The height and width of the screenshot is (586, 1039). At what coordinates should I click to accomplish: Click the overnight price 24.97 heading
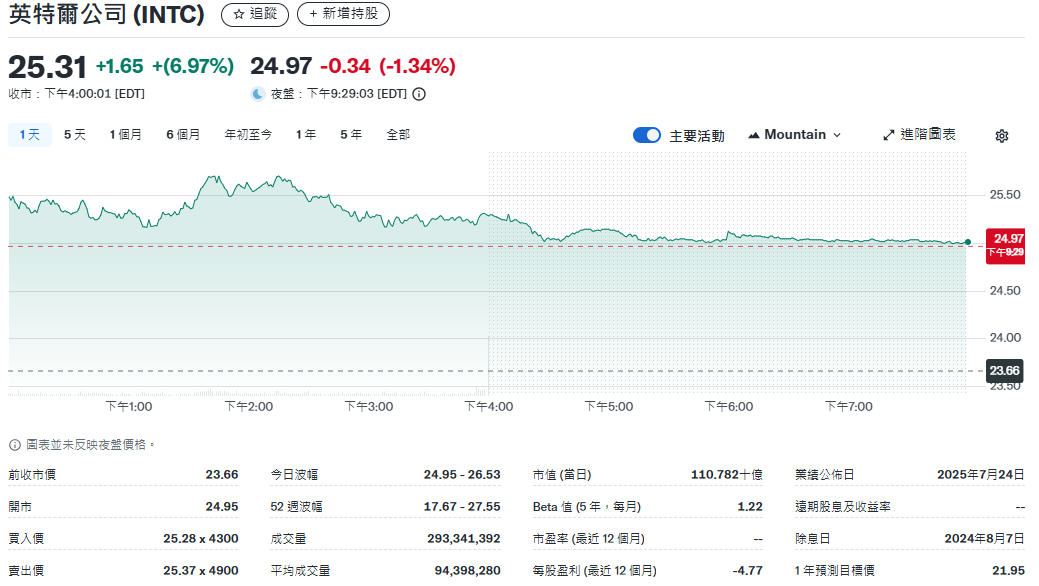click(x=281, y=66)
